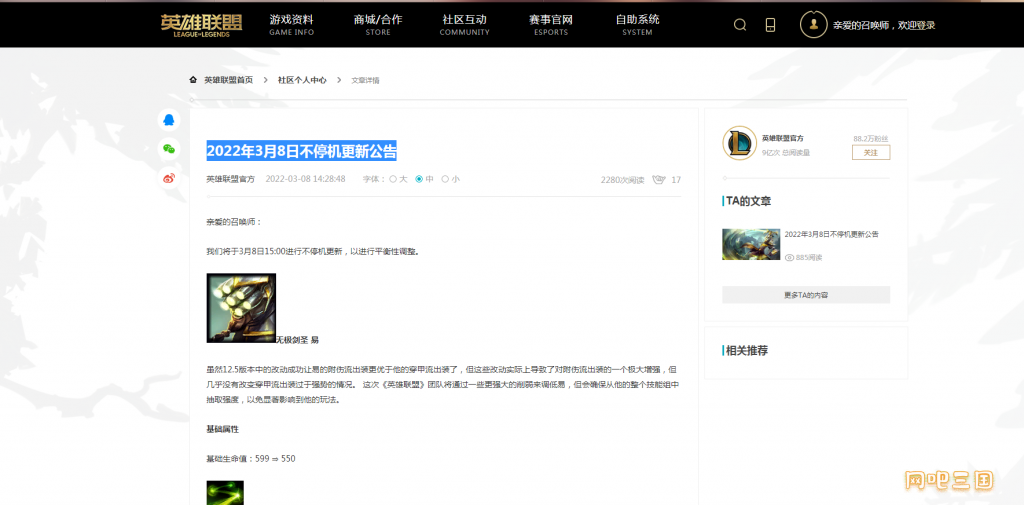Click the 更多TA的内容 button
Screen dimensions: 1024x505
coord(806,295)
